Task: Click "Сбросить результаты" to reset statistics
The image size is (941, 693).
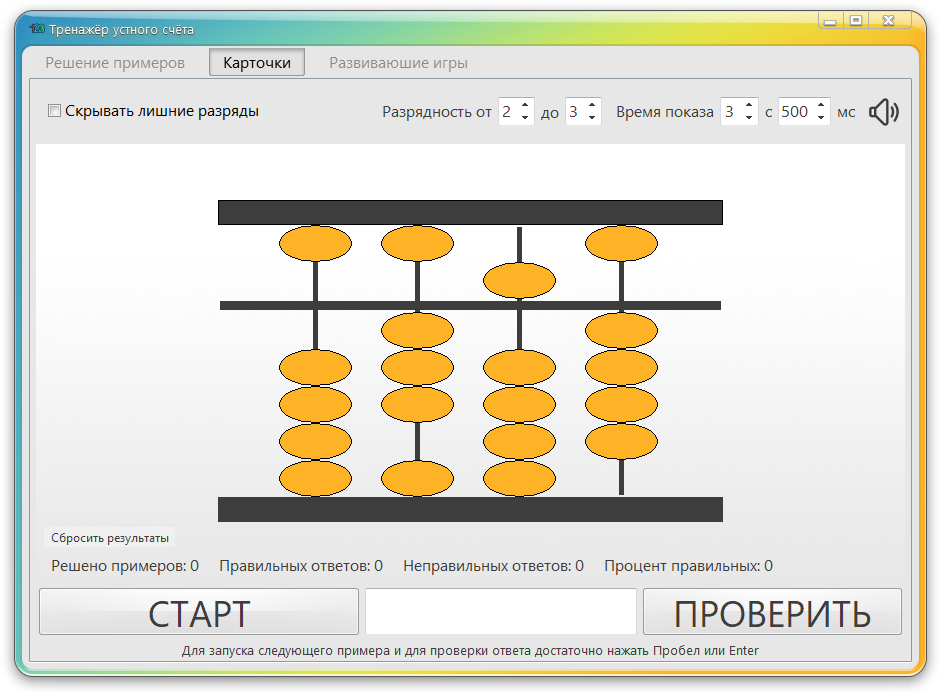Action: pos(110,537)
